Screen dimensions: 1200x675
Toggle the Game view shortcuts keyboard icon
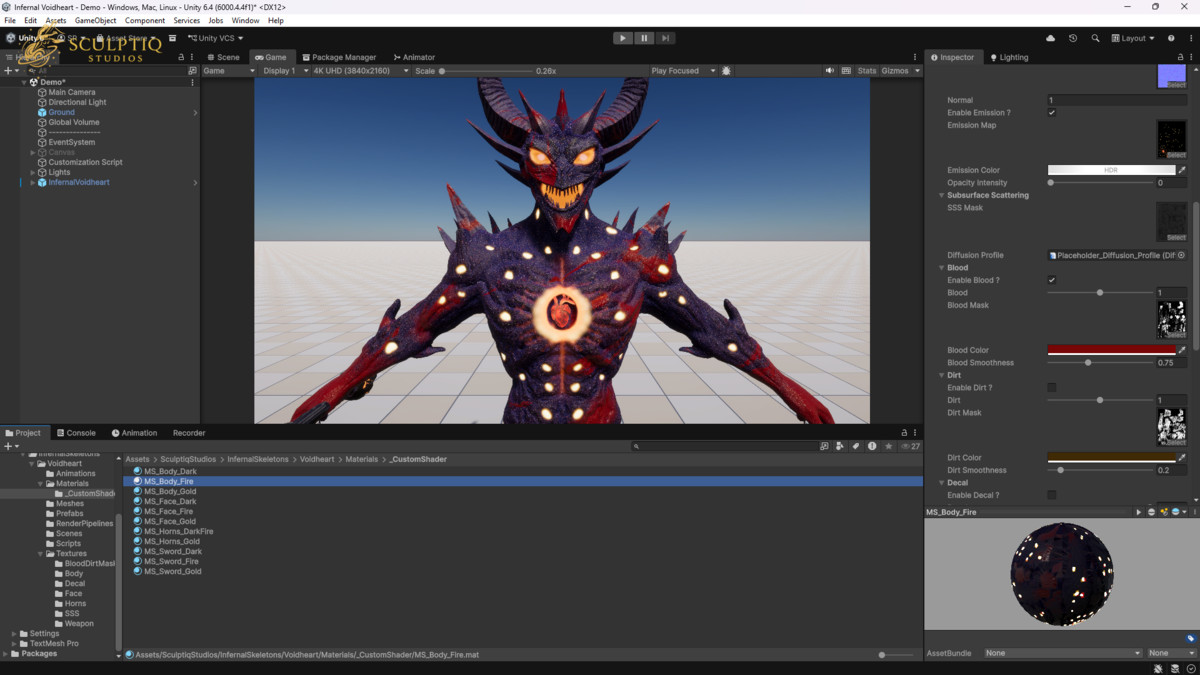[x=847, y=71]
